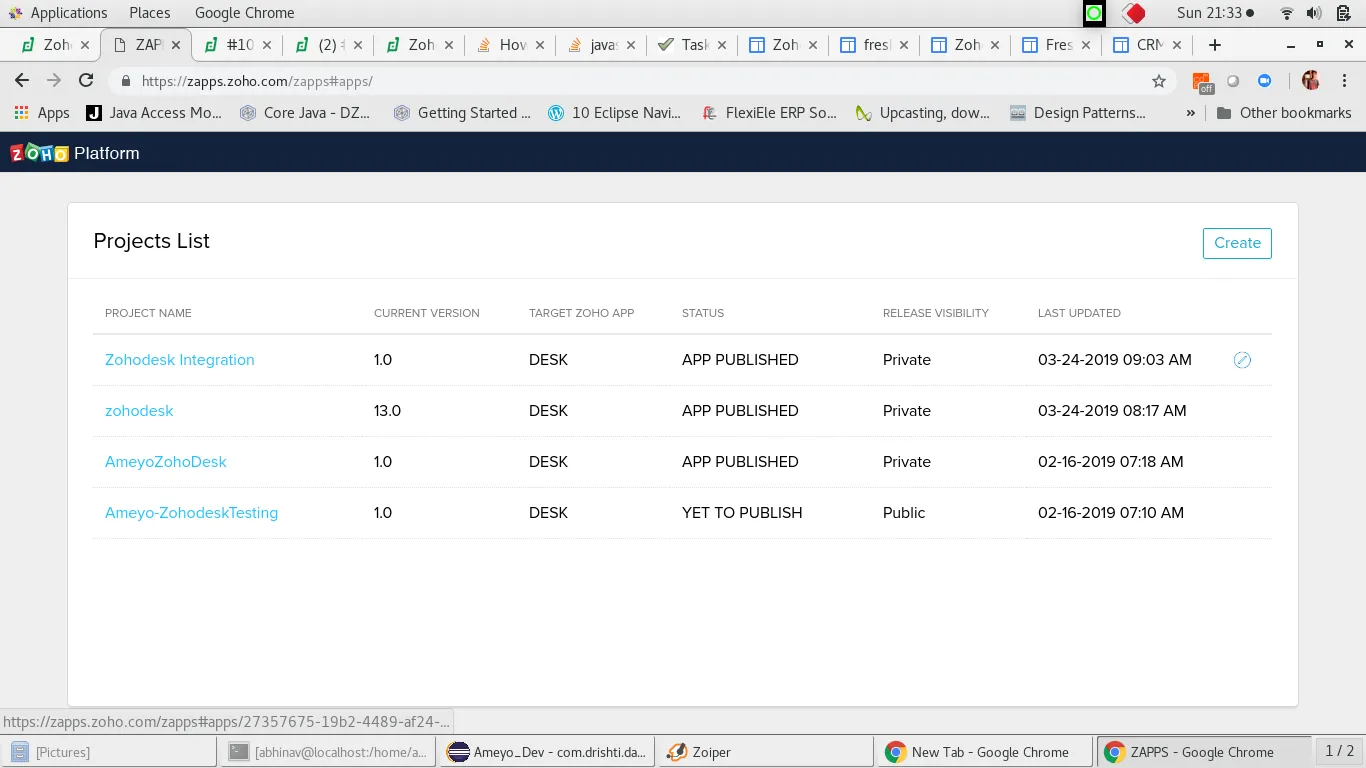Open a new tab with plus button
Screen dimensions: 1366x768
[x=1214, y=45]
